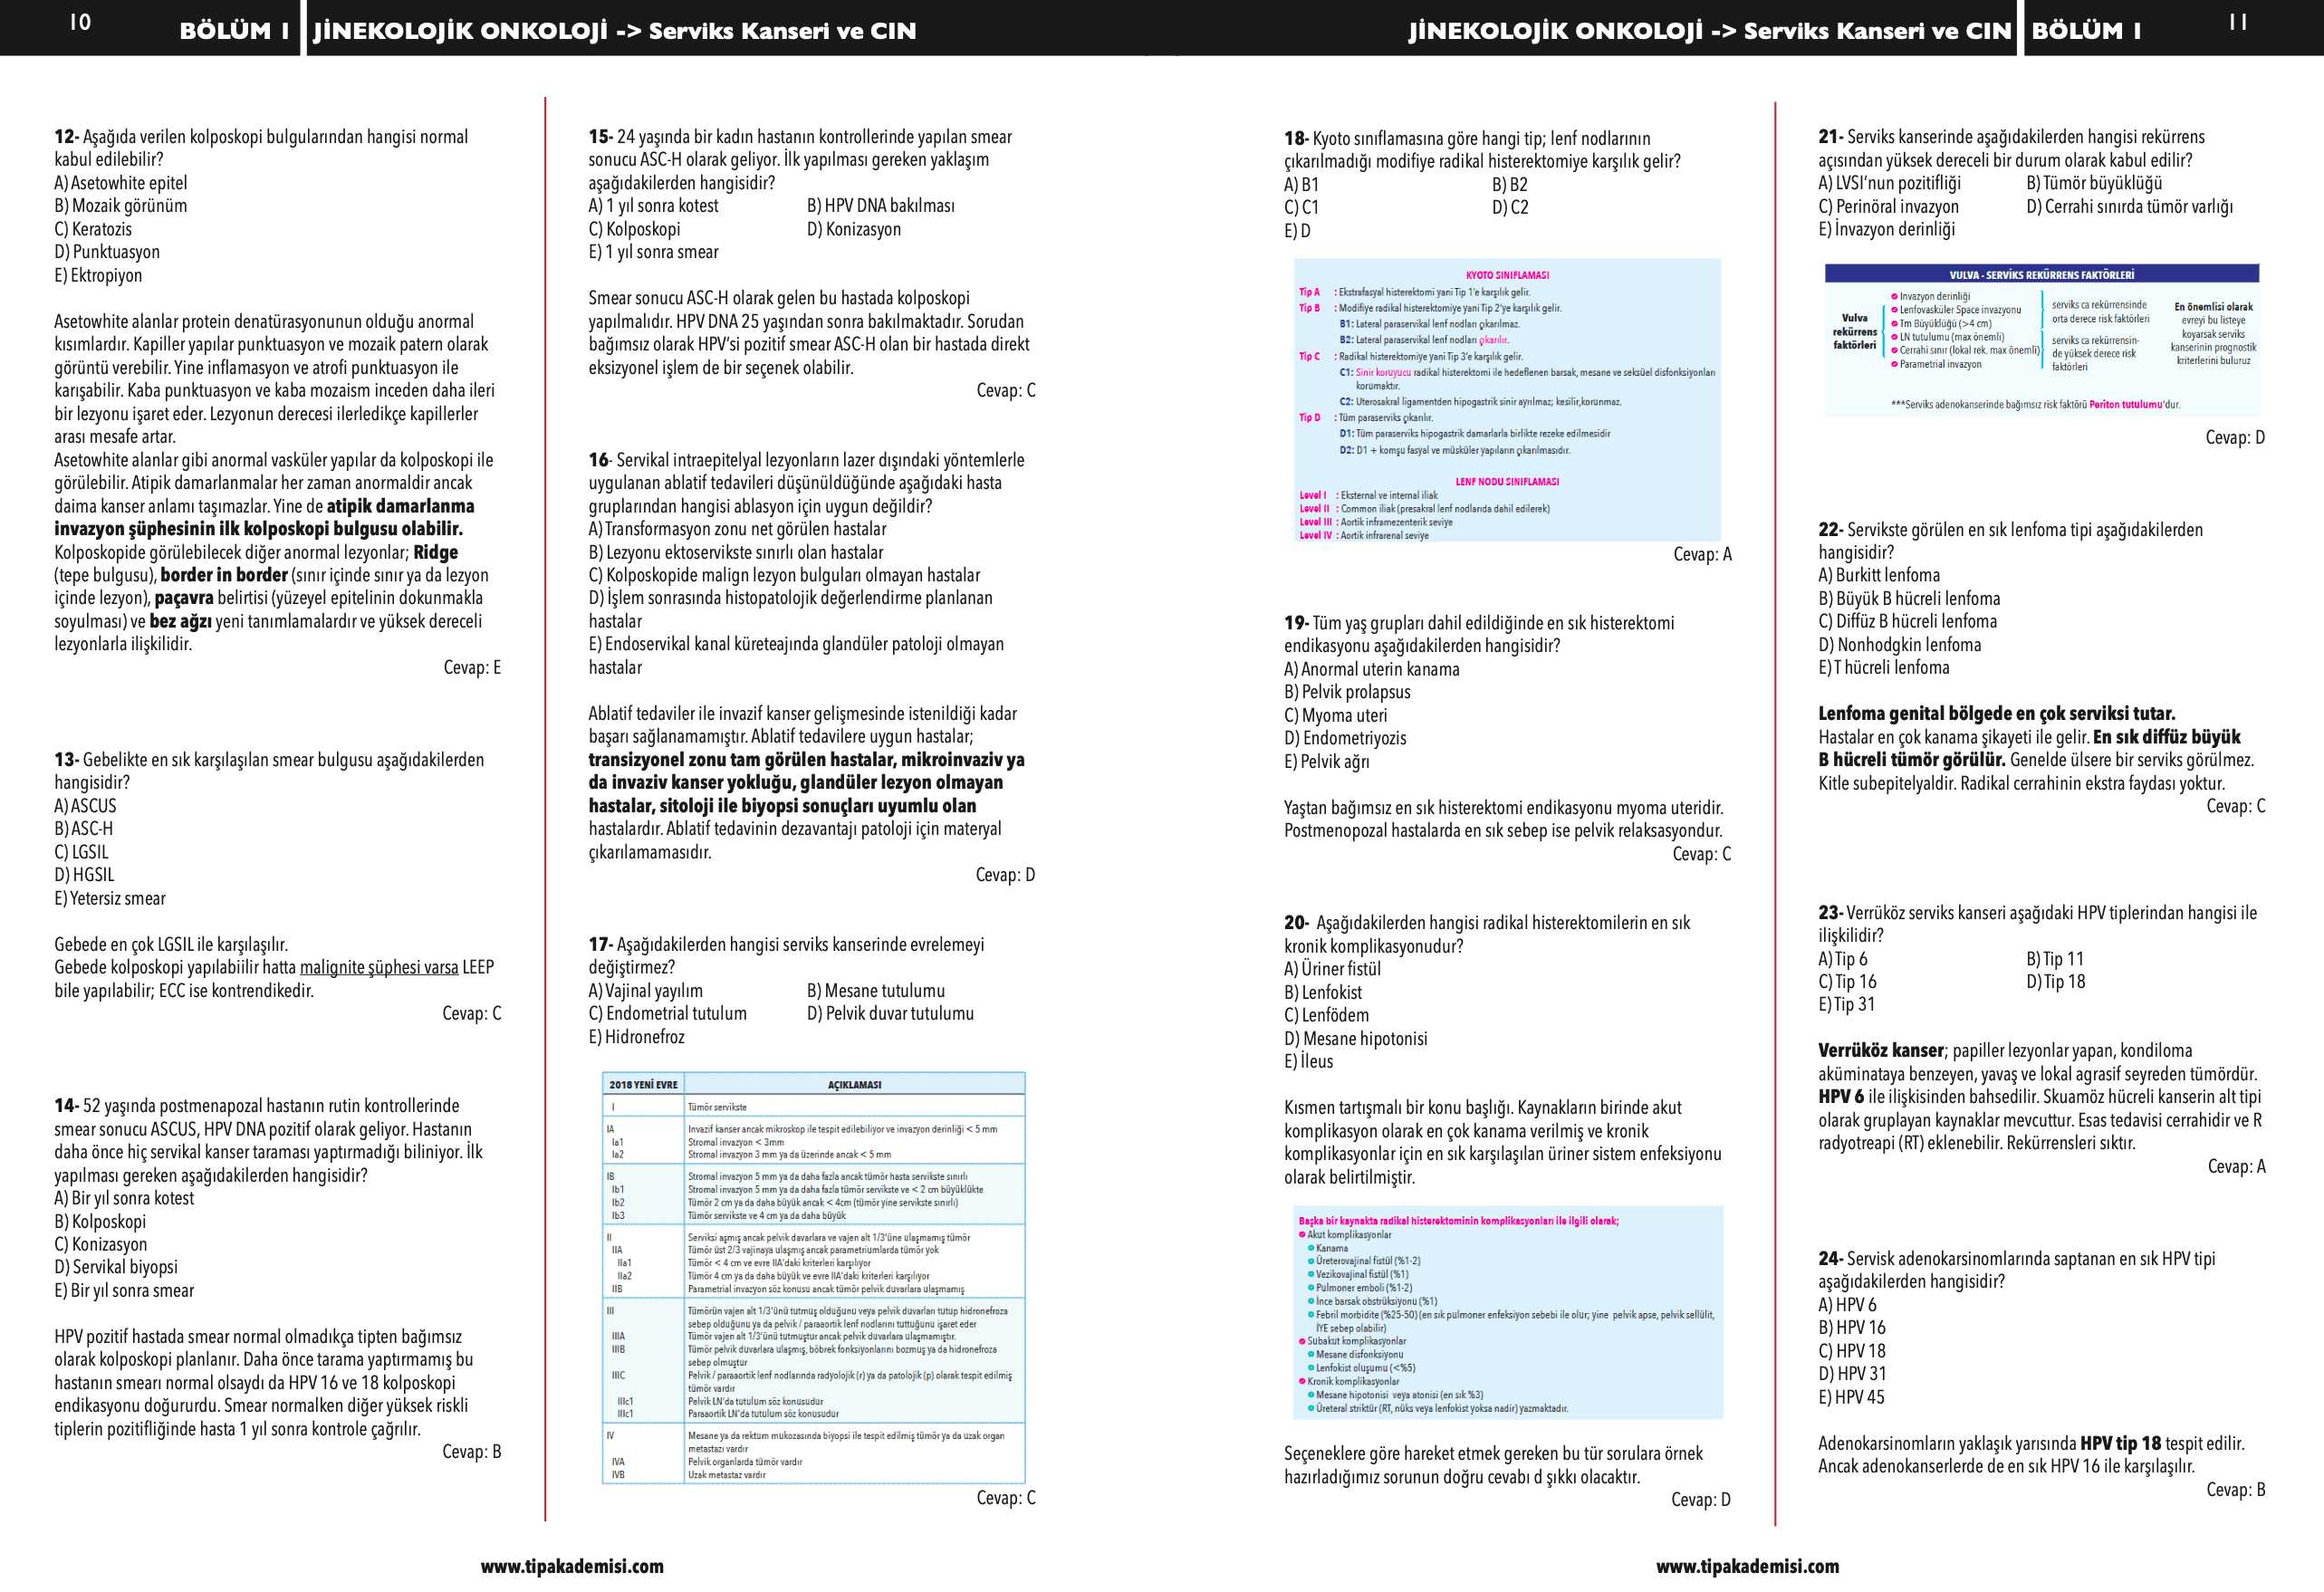Click the page number 11 in header
Image resolution: width=2324 pixels, height=1592 pixels.
click(x=2239, y=22)
